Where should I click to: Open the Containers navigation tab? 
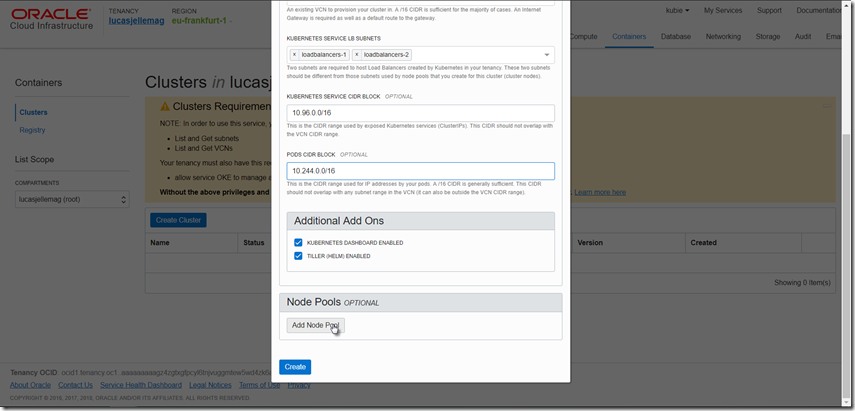pos(629,37)
